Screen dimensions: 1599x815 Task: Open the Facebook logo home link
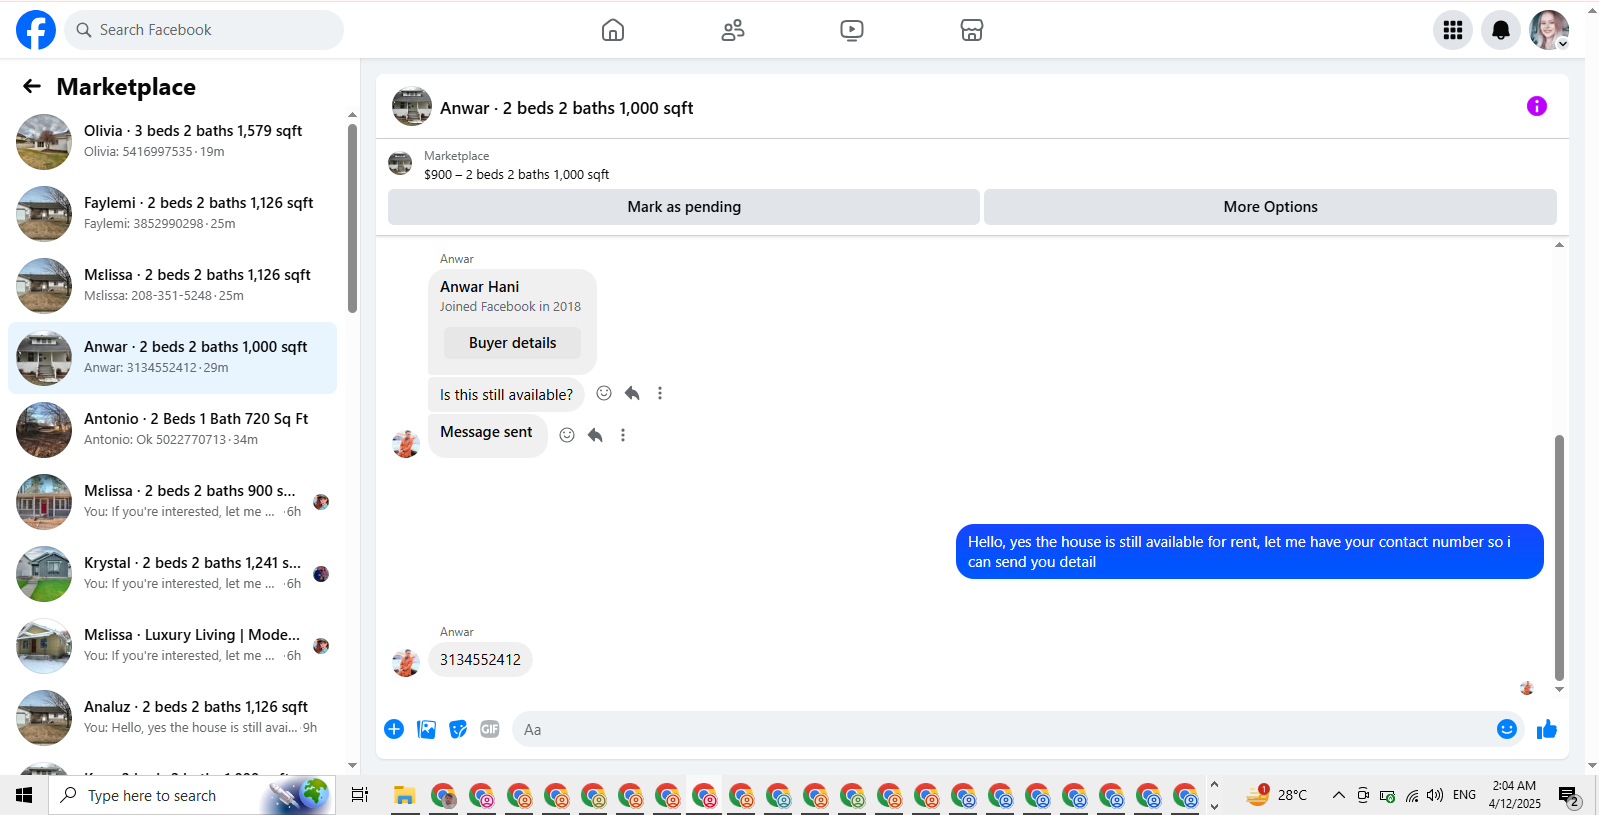pos(36,30)
